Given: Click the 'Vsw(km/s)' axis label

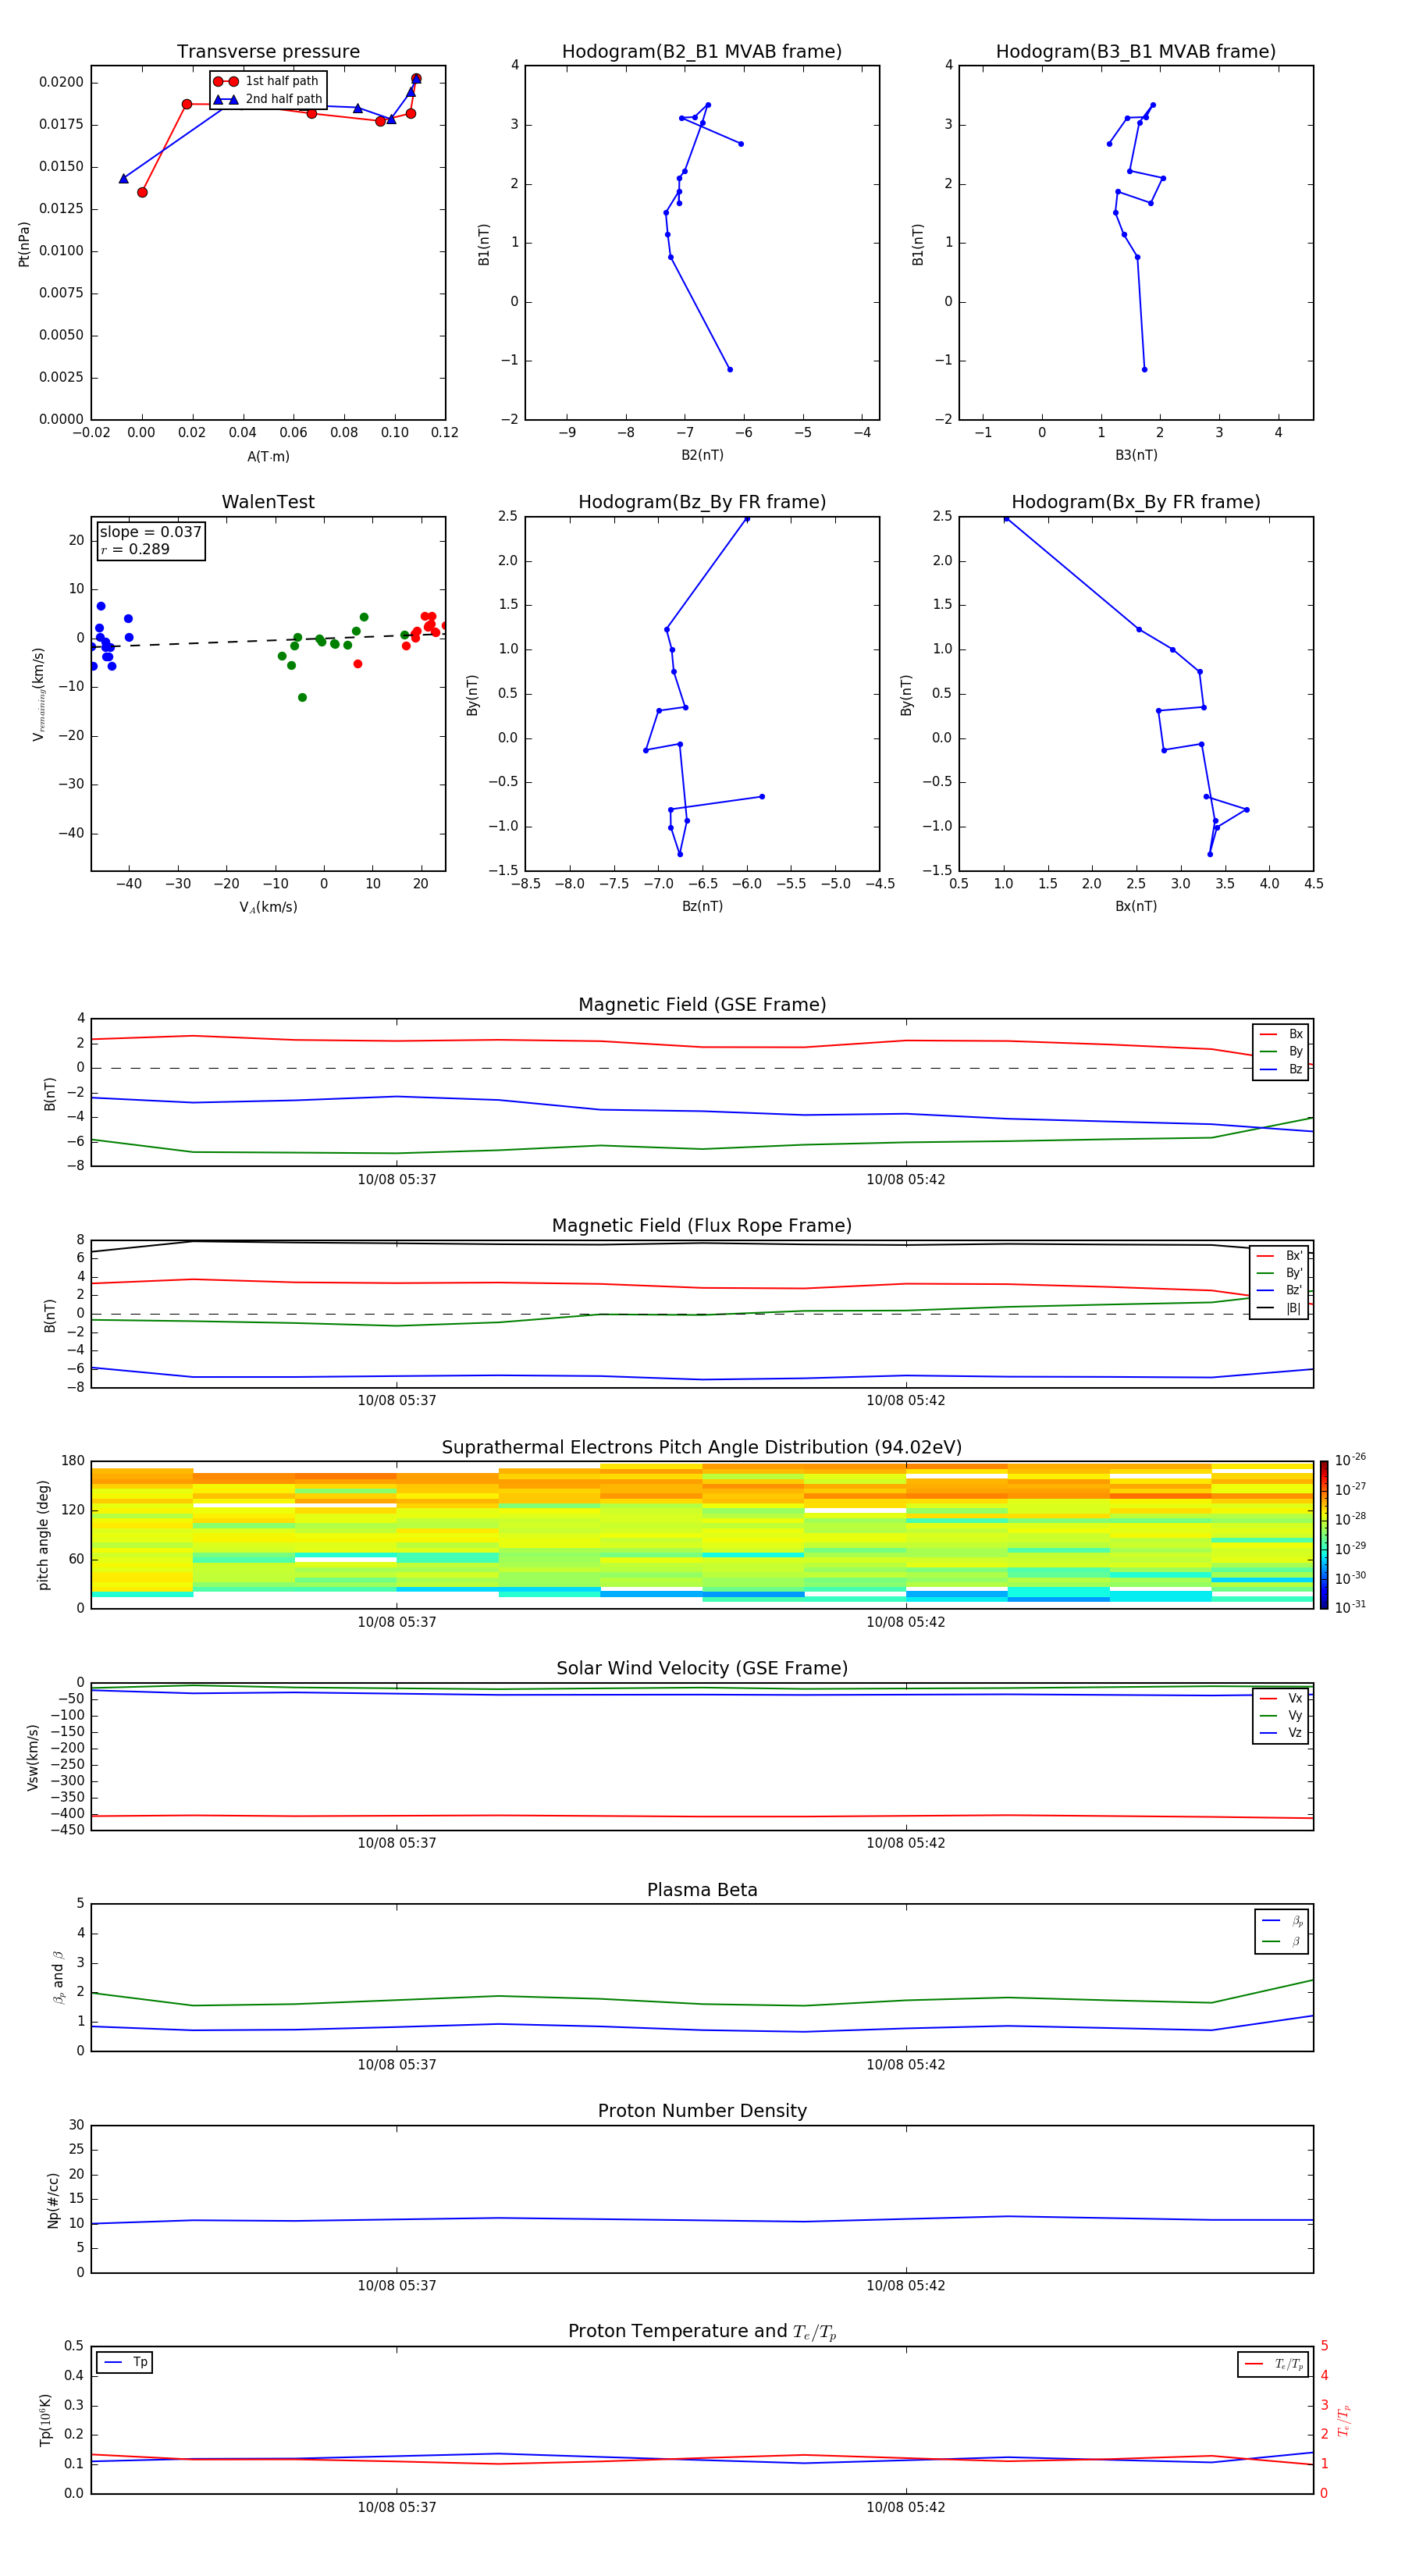Looking at the screenshot, I should point(33,1757).
